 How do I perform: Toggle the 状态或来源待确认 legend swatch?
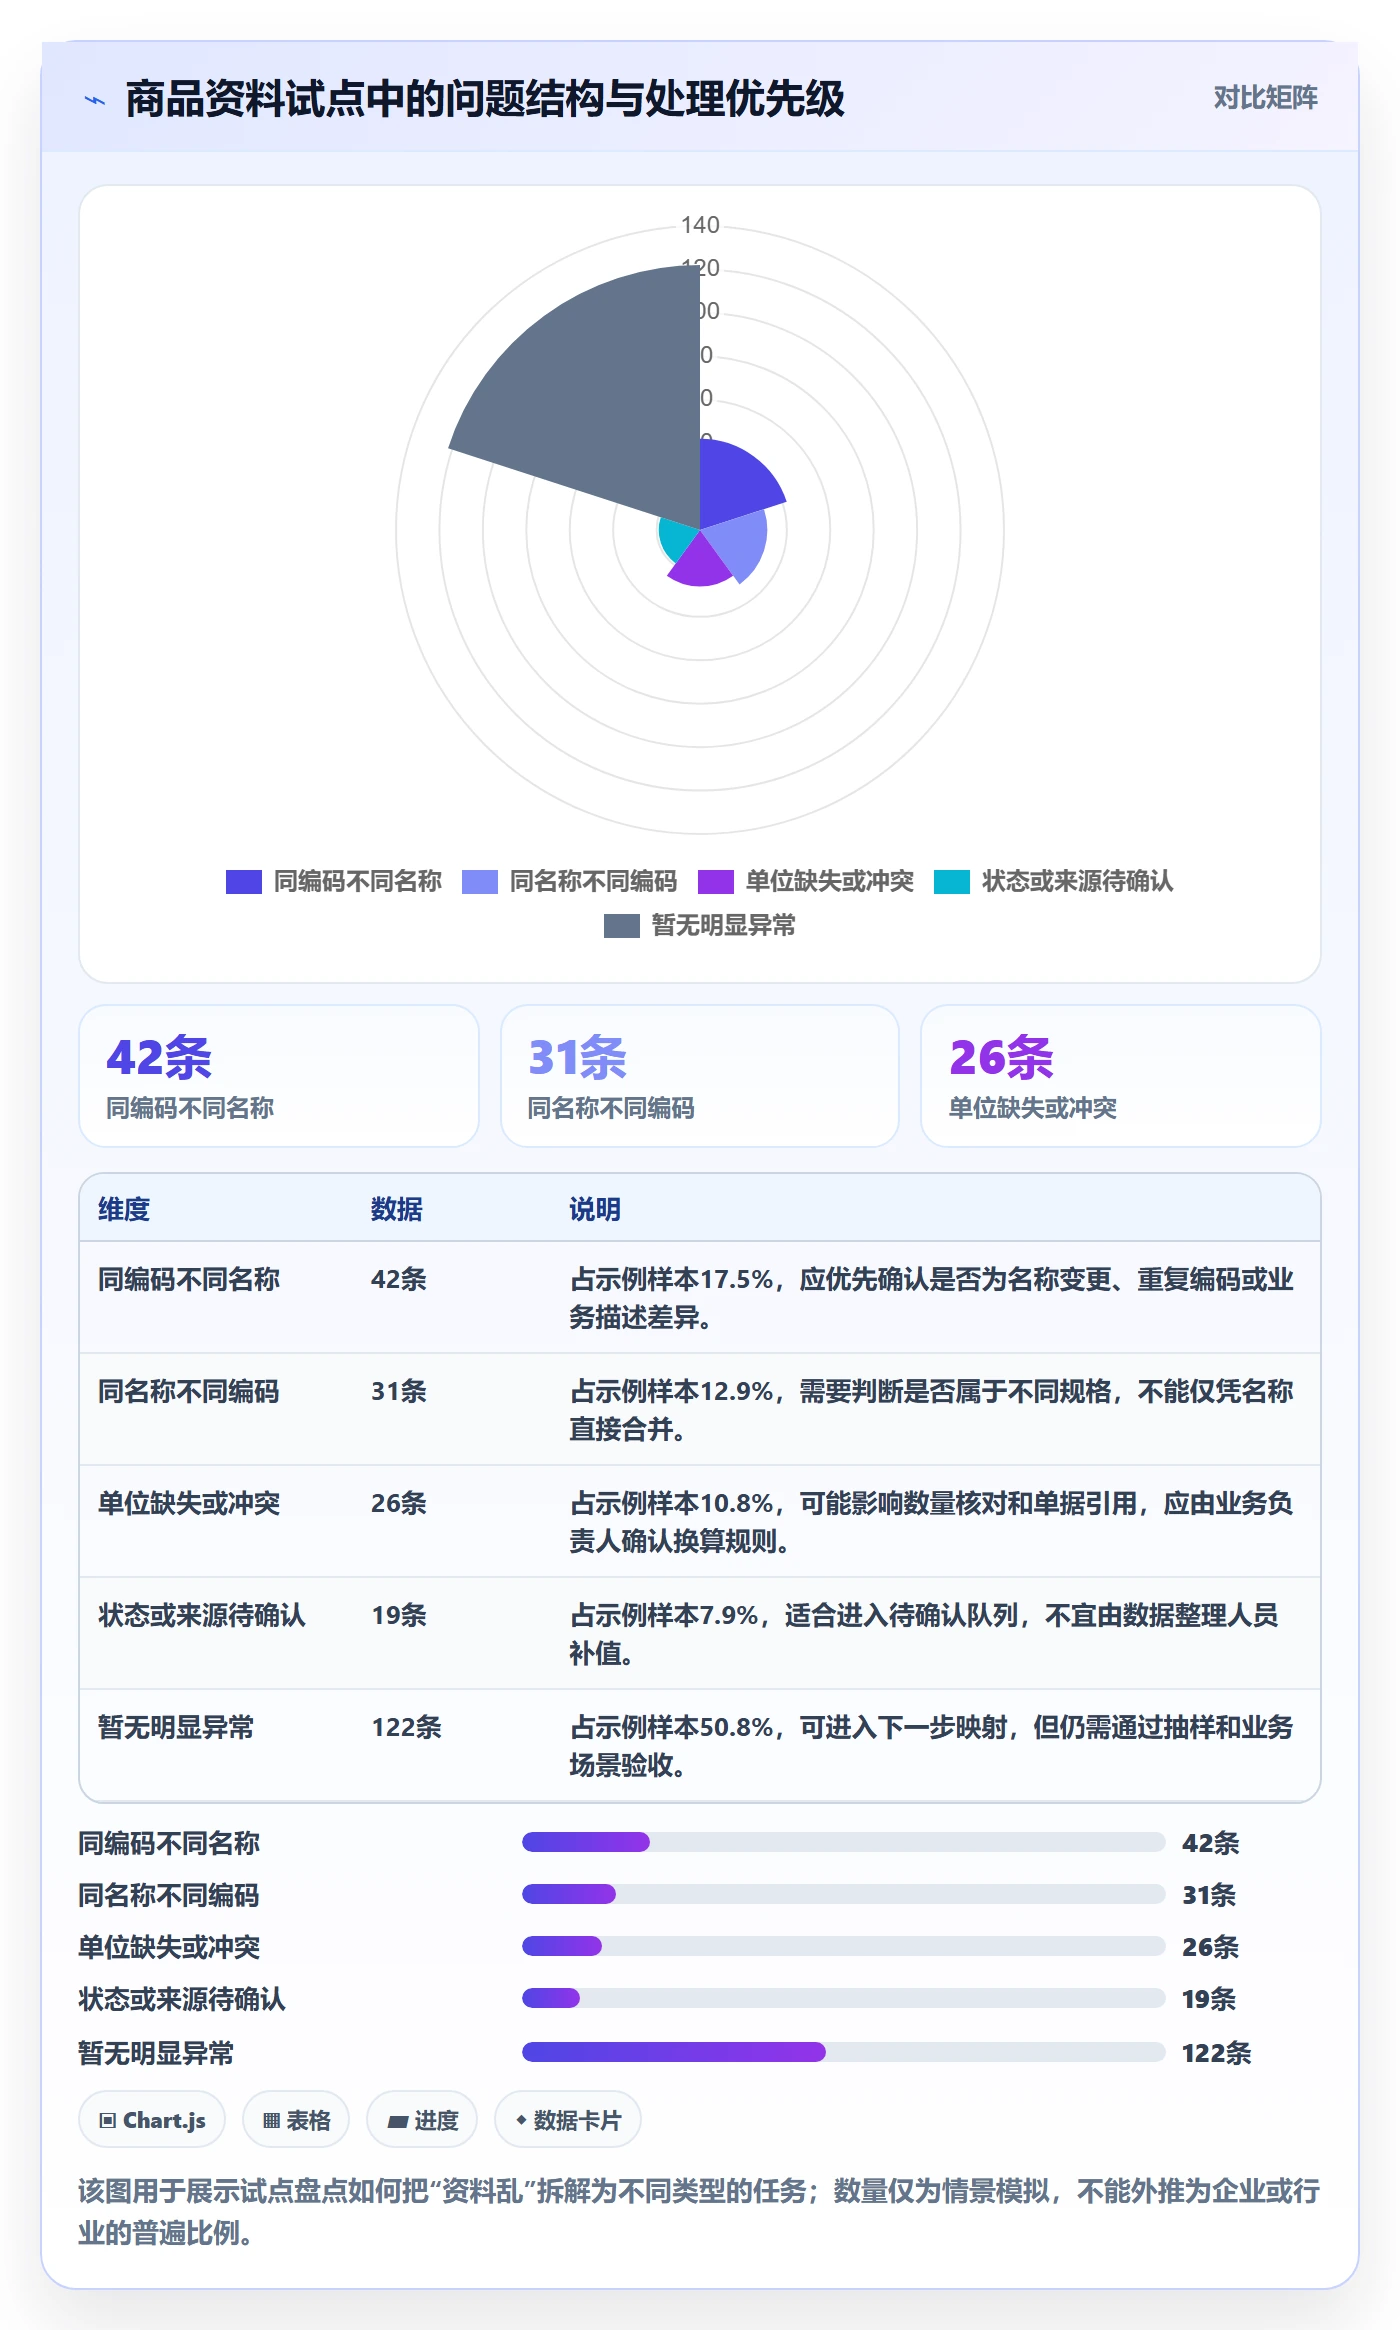pos(951,881)
